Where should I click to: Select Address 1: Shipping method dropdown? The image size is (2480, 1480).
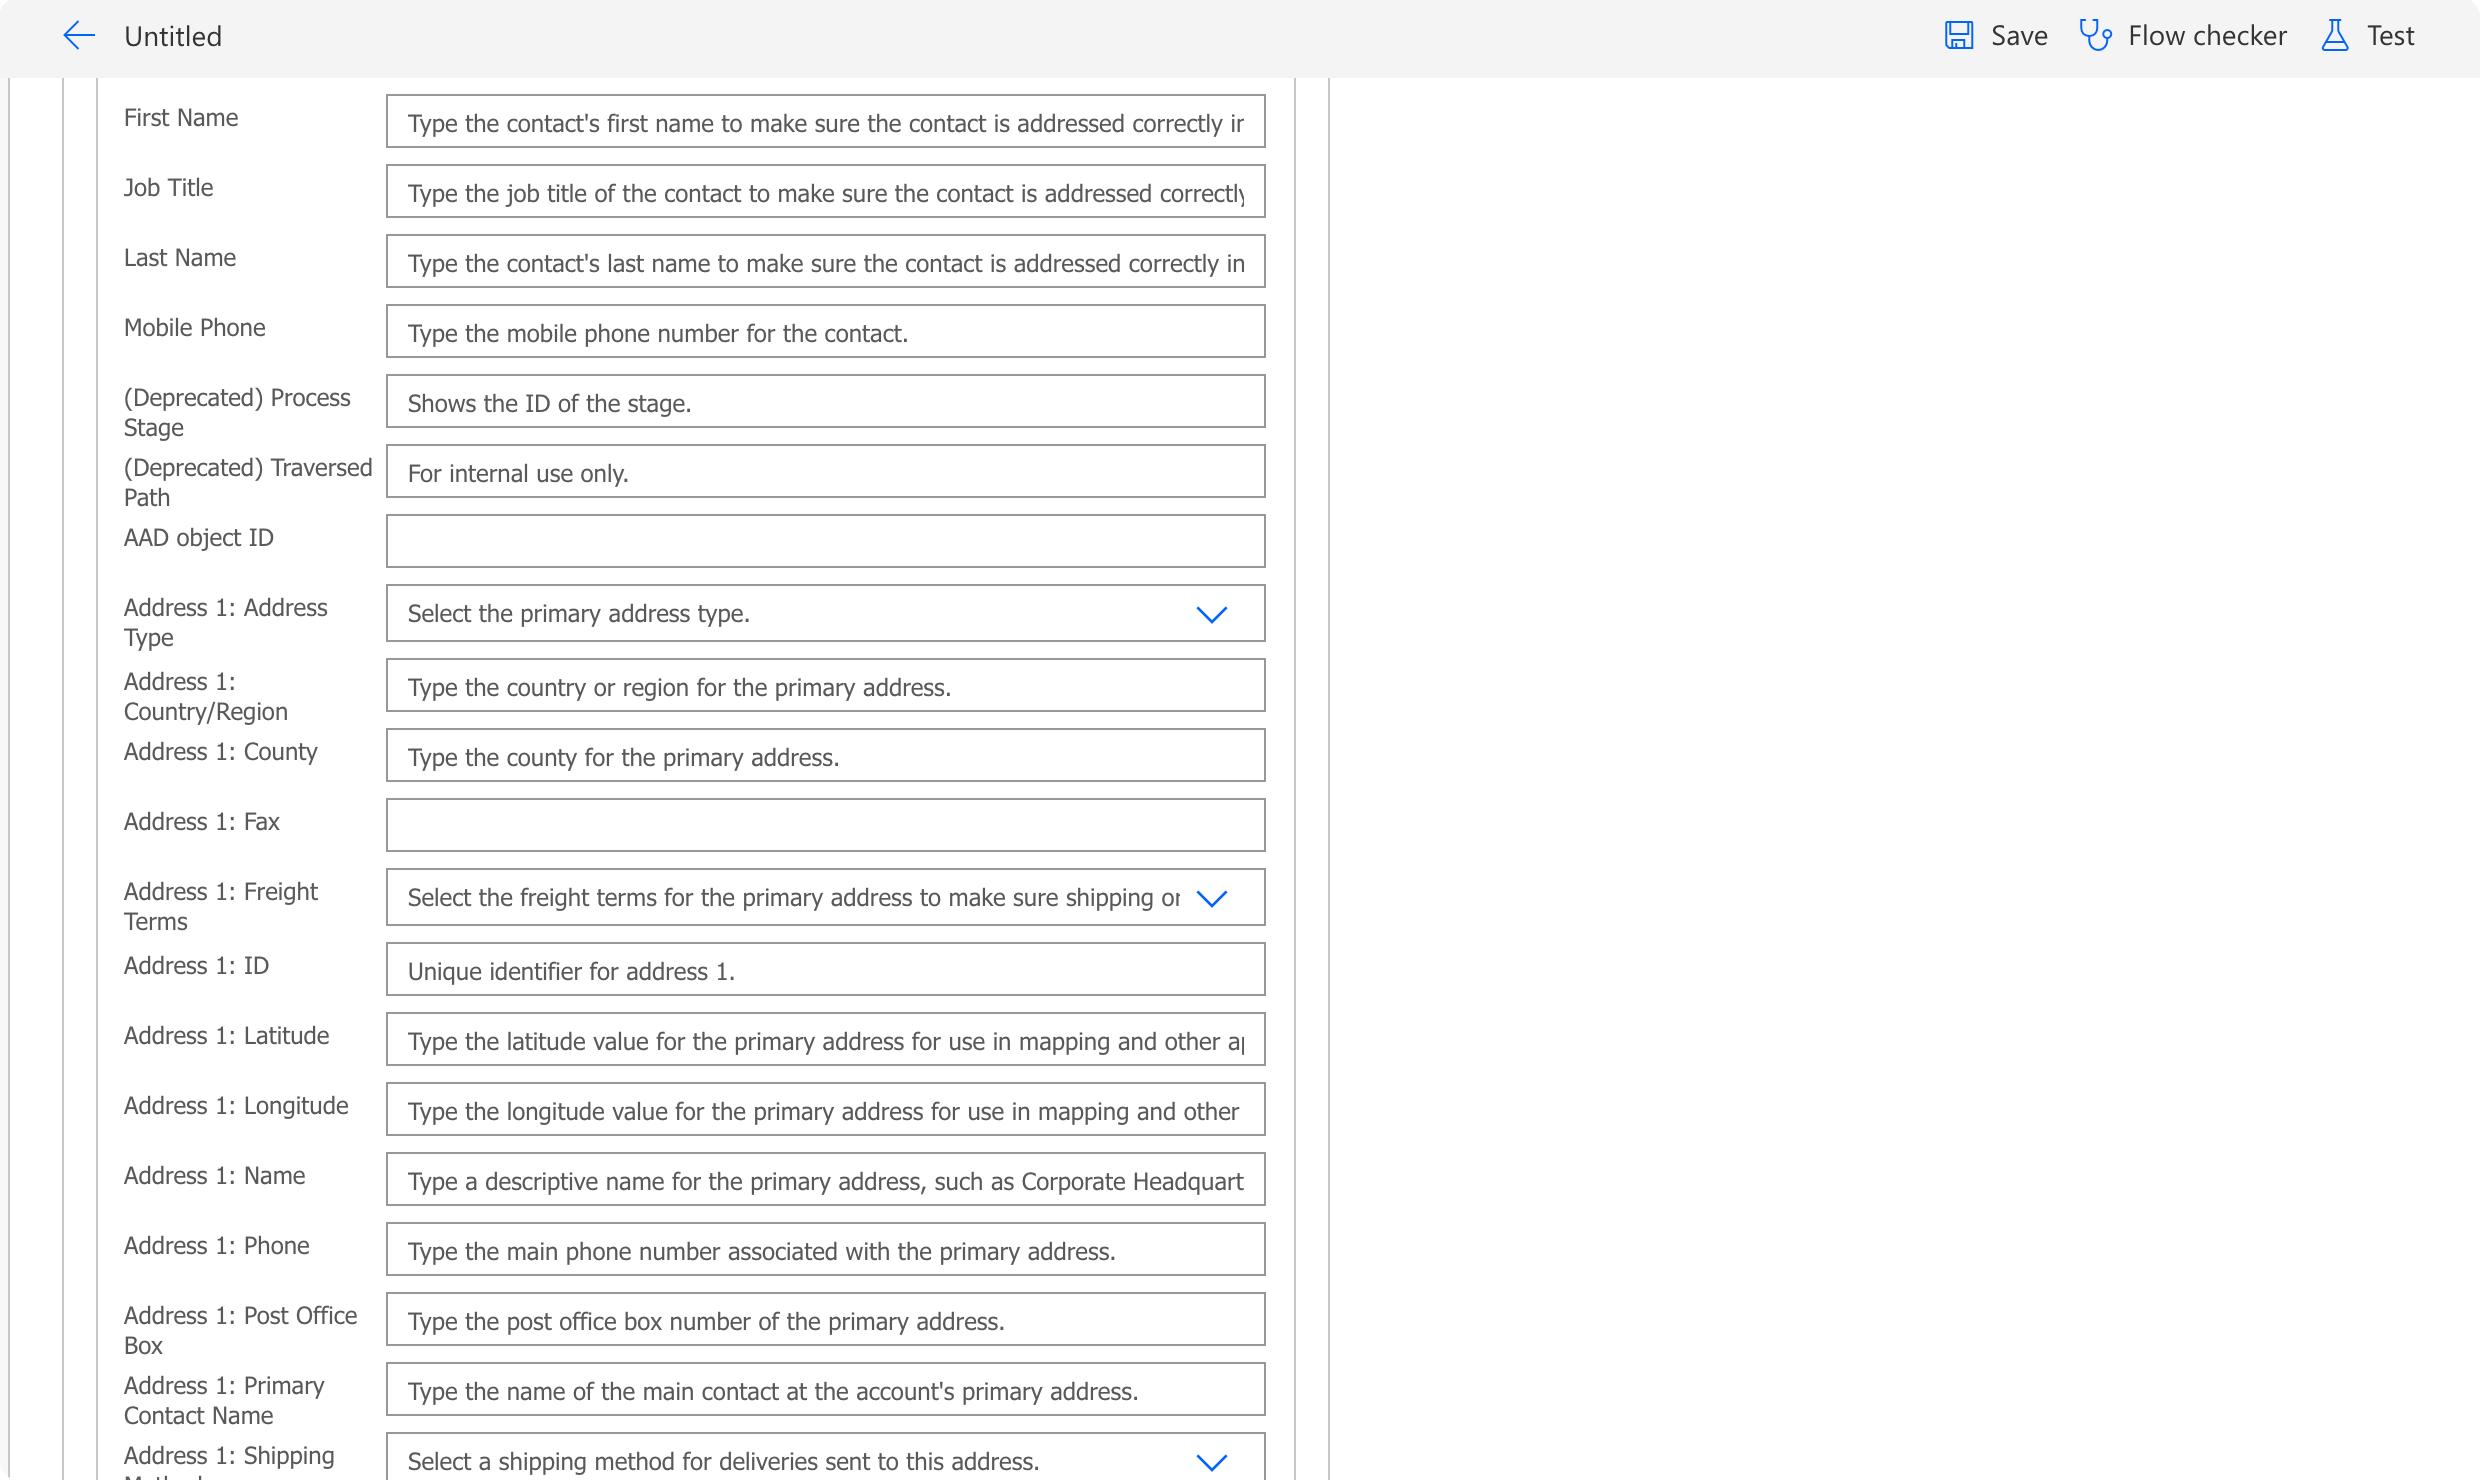1212,1462
